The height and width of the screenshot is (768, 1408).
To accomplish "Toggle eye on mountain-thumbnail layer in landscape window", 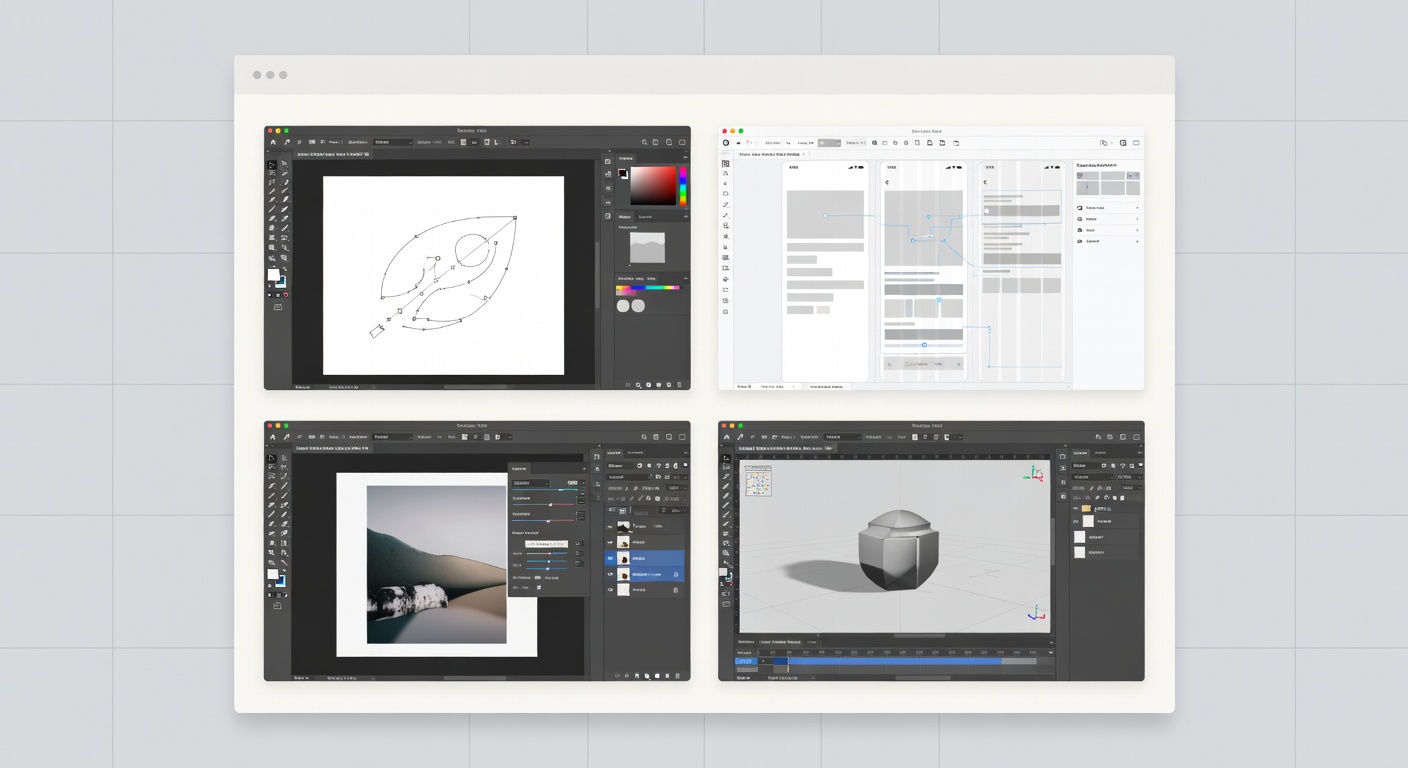I will pos(610,527).
